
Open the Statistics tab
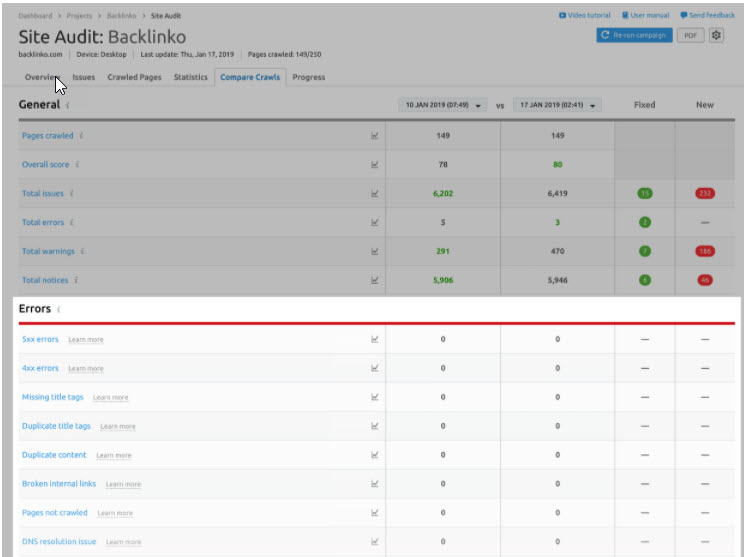click(191, 77)
